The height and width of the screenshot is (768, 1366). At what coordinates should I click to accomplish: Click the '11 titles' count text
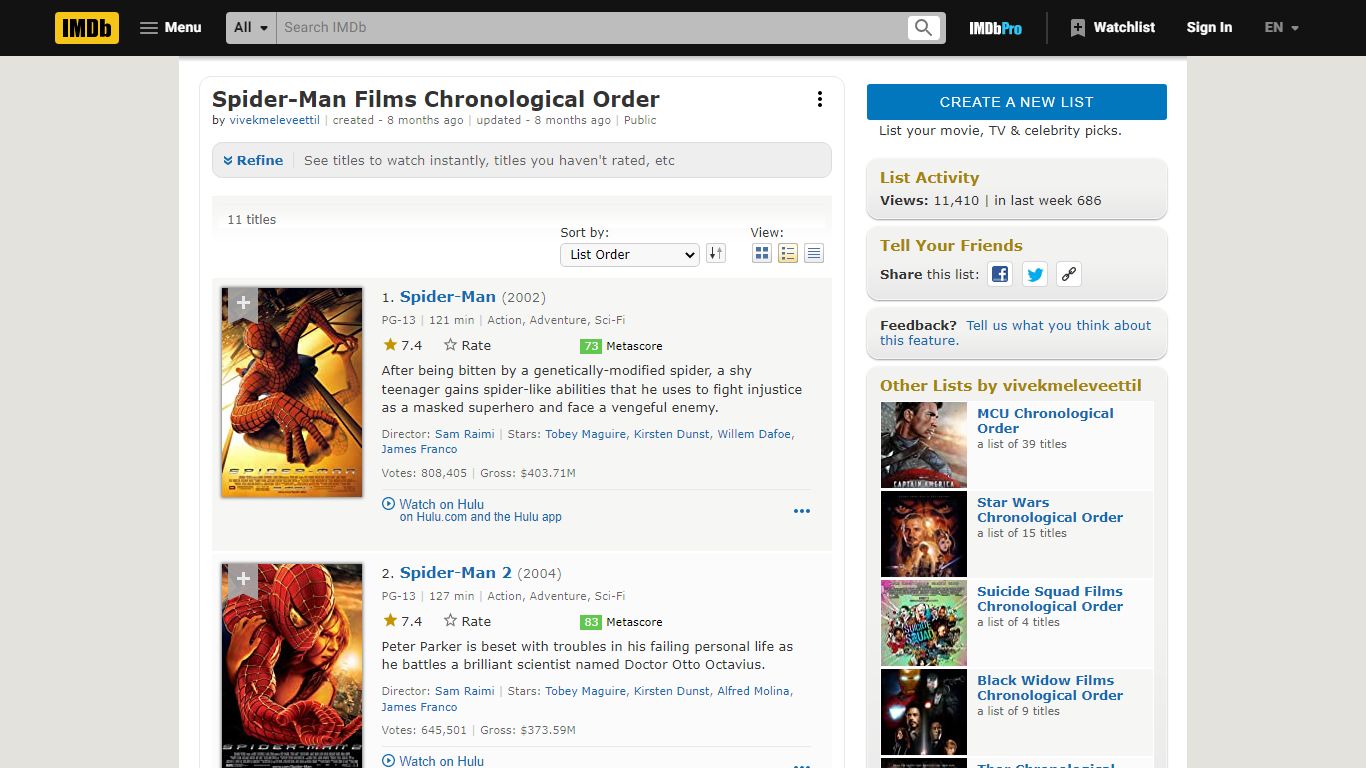(x=252, y=220)
